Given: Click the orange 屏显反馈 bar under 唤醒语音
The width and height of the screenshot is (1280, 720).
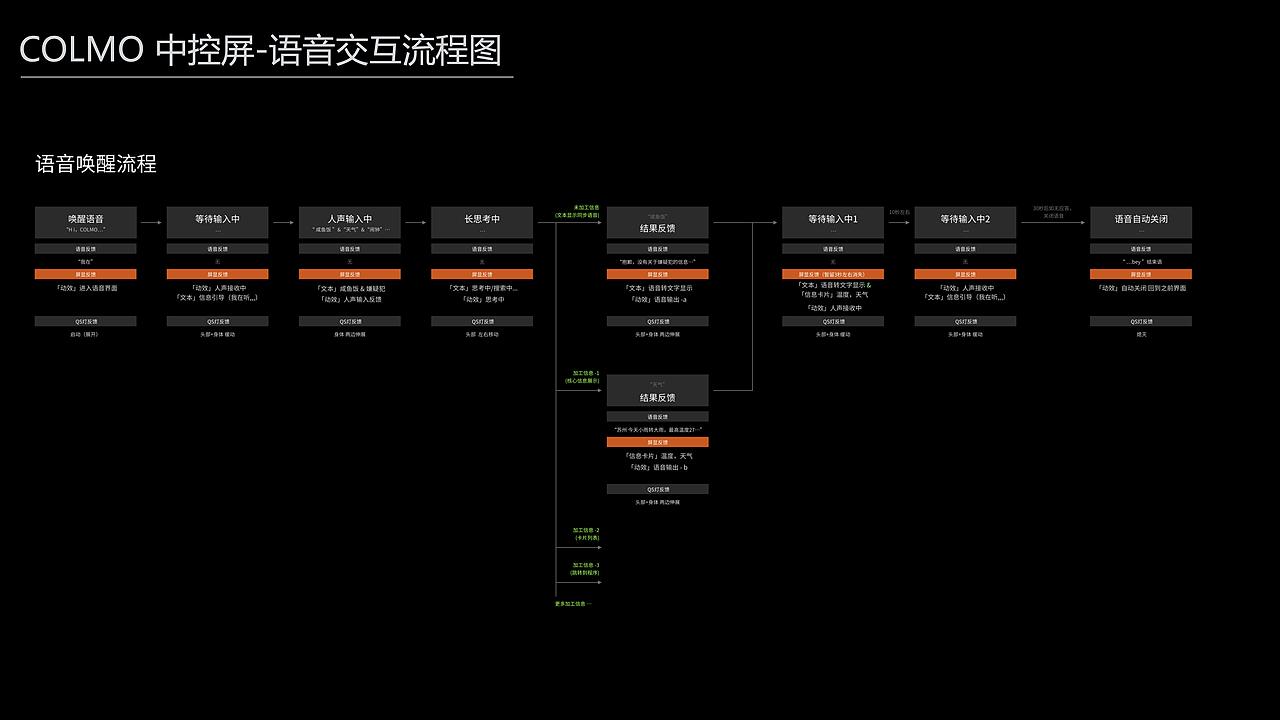Looking at the screenshot, I should (86, 274).
